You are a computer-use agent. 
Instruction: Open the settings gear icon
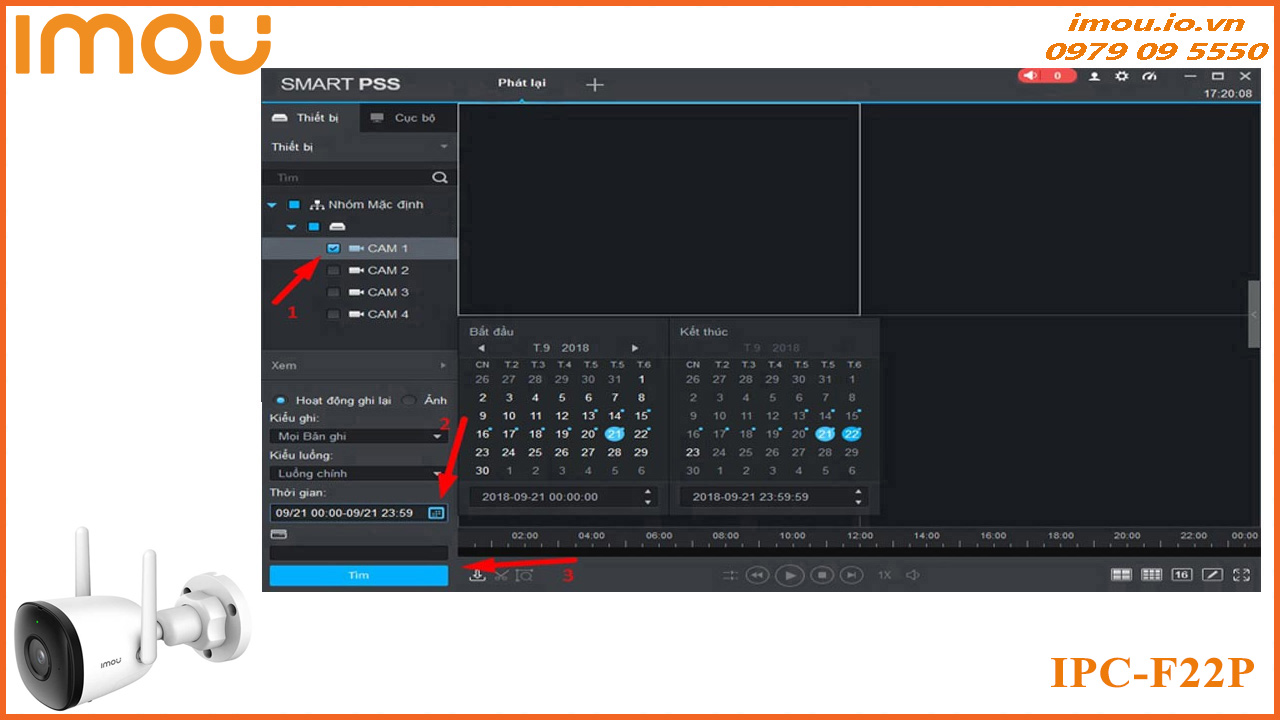pyautogui.click(x=1121, y=76)
